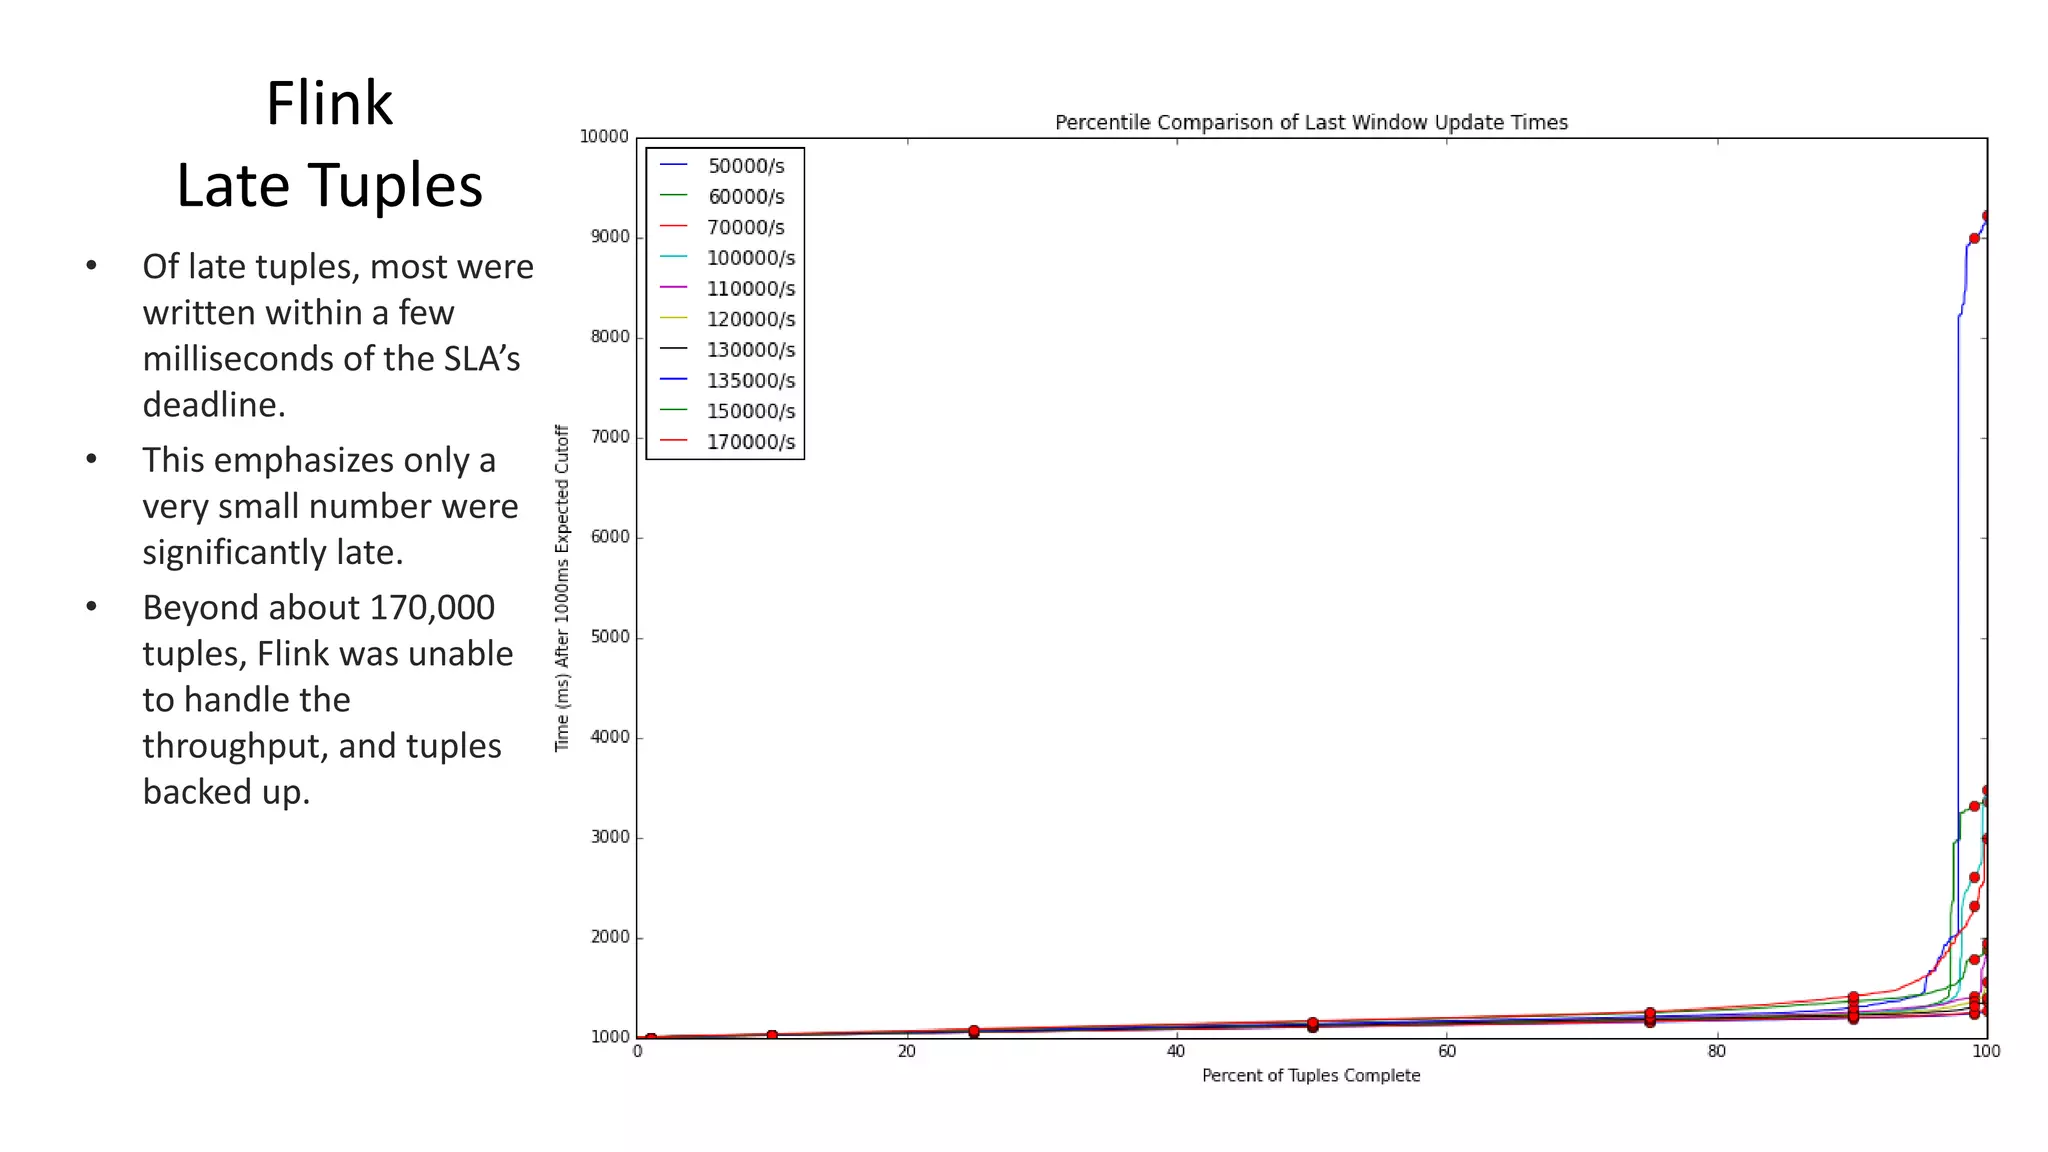Click the y-axis tick value 6000
This screenshot has width=2048, height=1152.
(x=610, y=537)
